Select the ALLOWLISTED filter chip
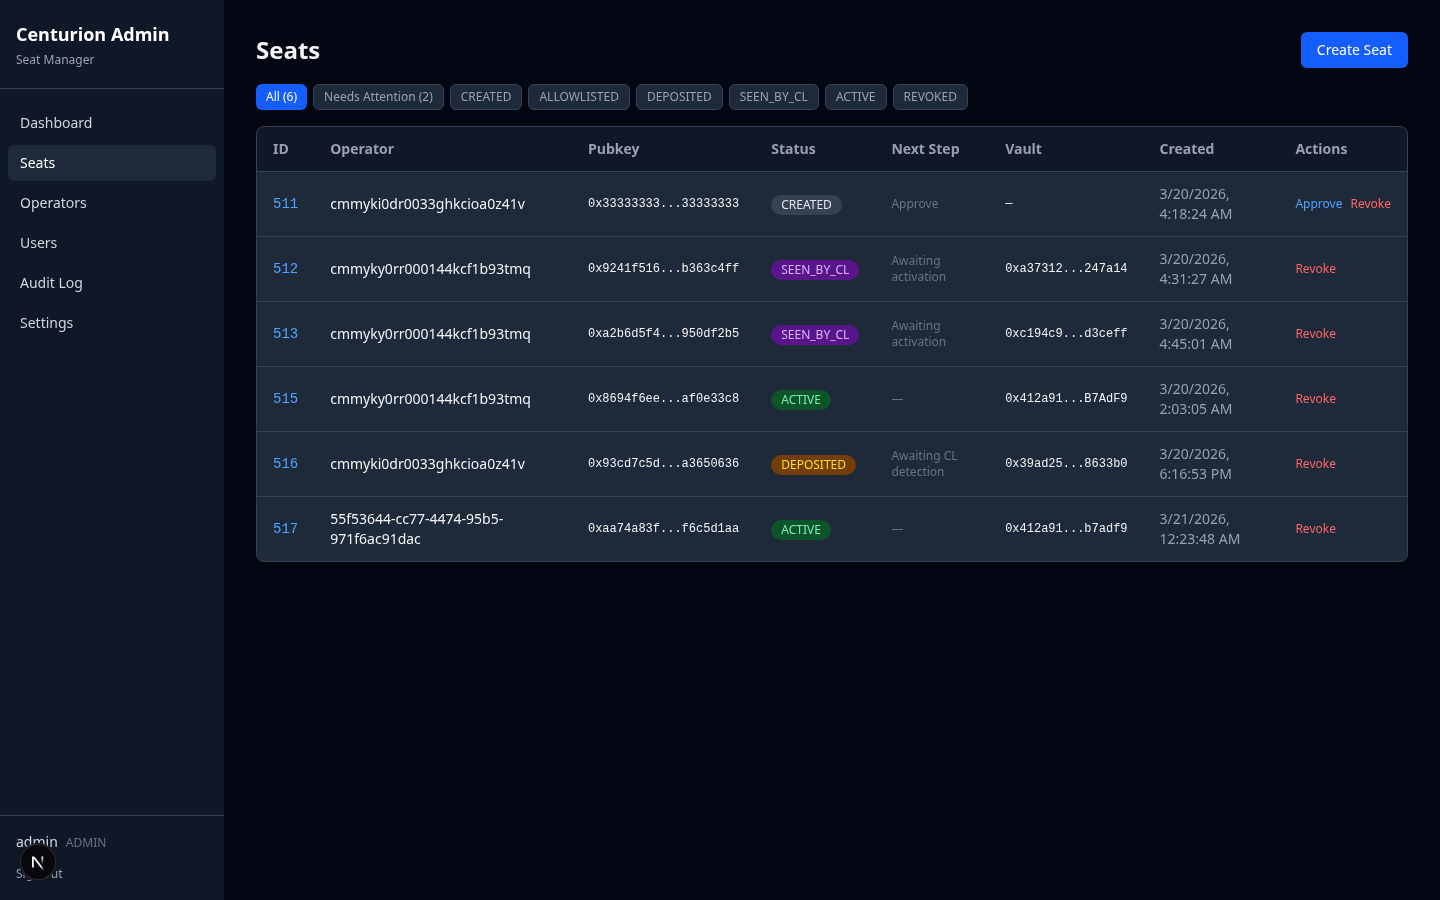 (578, 97)
